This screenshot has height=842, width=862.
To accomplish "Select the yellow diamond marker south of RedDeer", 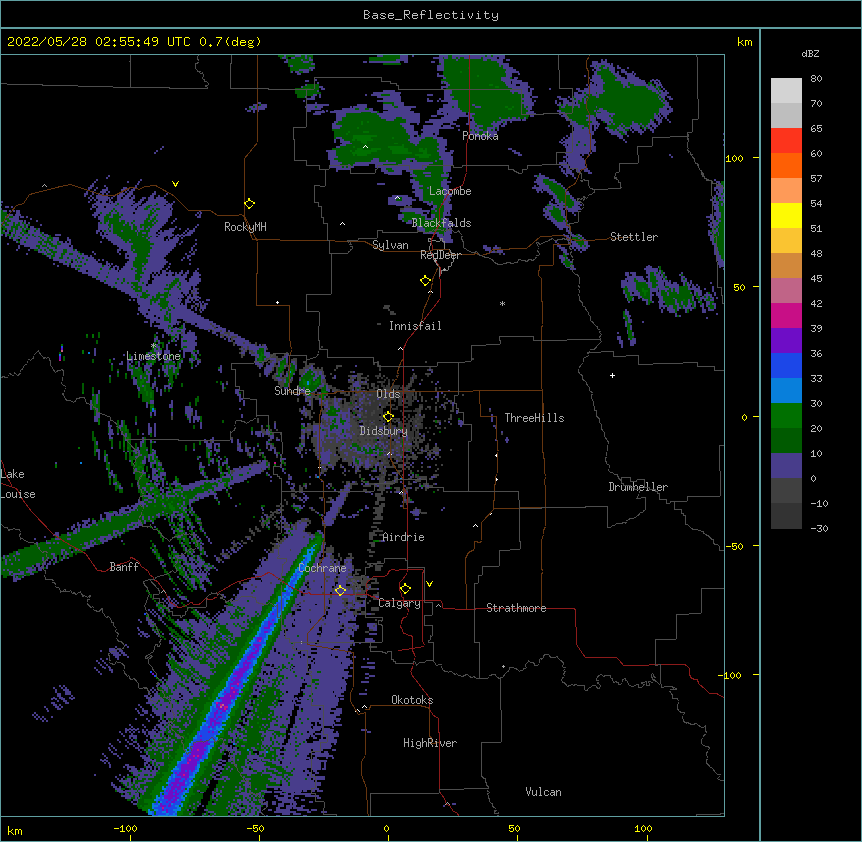I will [425, 281].
